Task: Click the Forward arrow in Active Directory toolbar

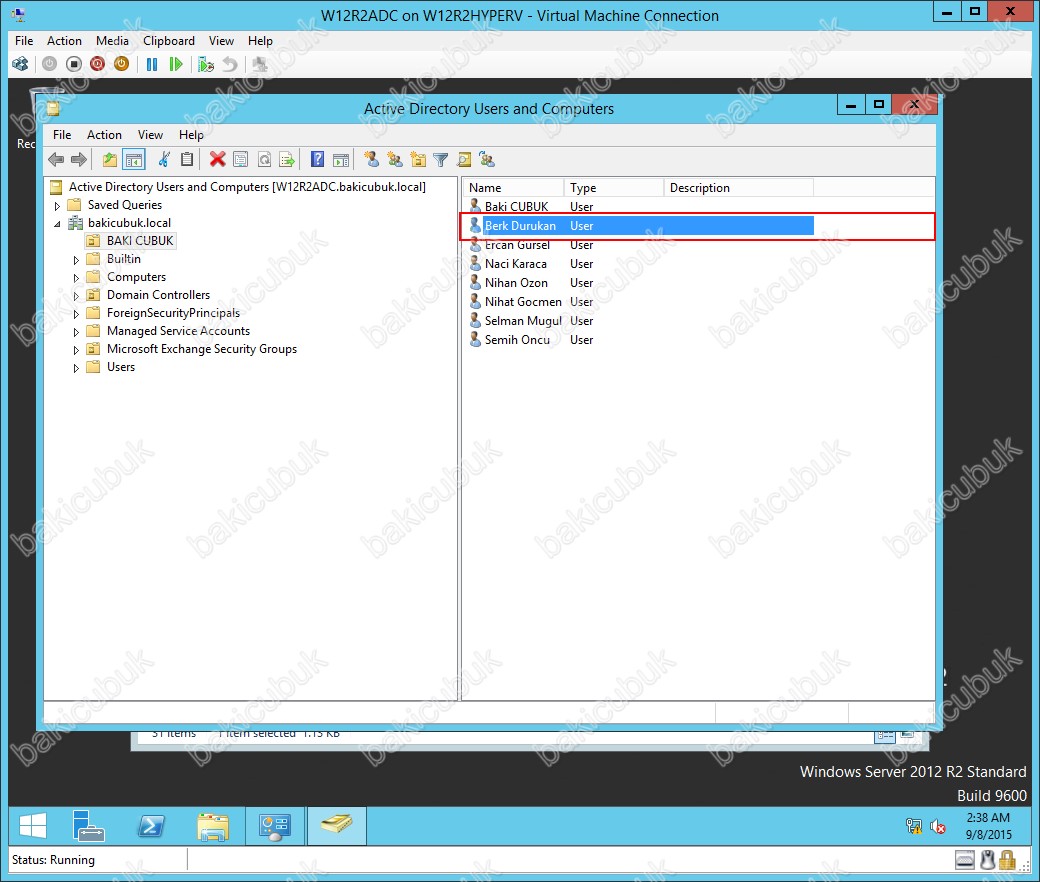Action: 79,159
